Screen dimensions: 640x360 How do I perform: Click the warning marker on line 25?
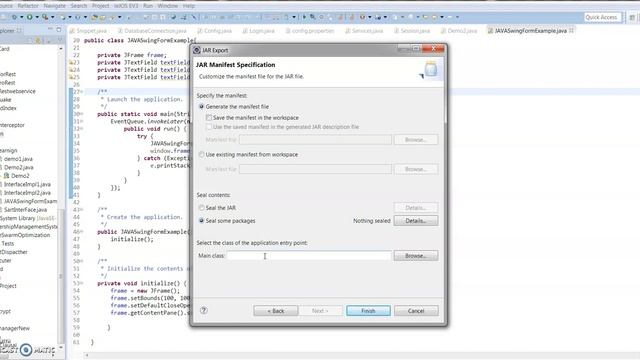pos(71,77)
